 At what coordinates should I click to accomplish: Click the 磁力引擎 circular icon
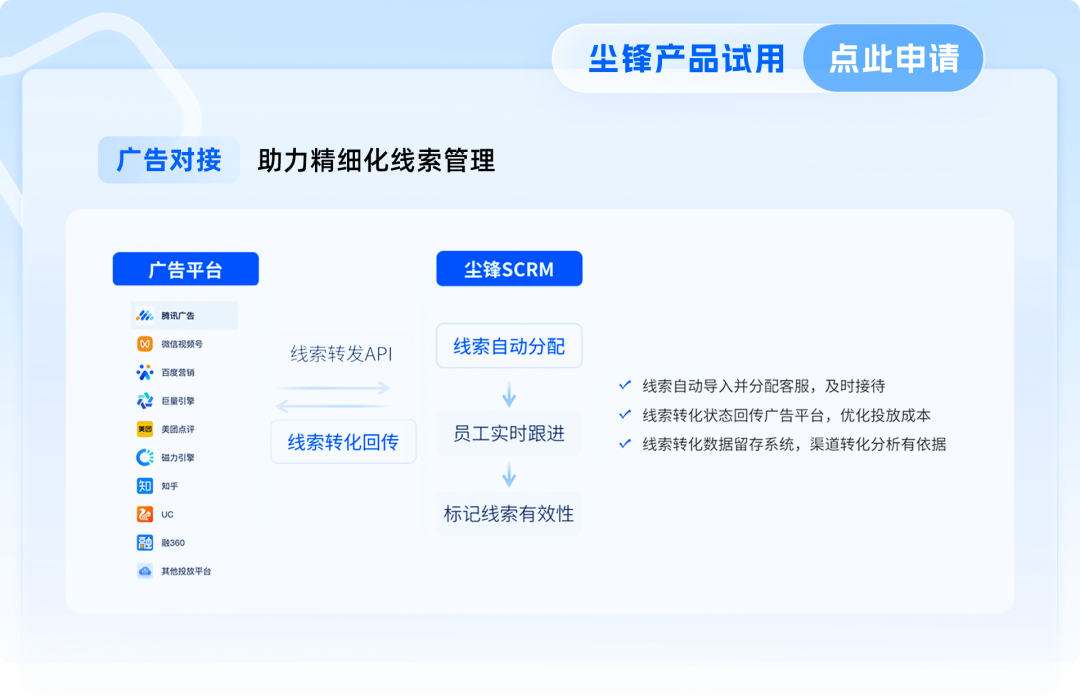[145, 457]
